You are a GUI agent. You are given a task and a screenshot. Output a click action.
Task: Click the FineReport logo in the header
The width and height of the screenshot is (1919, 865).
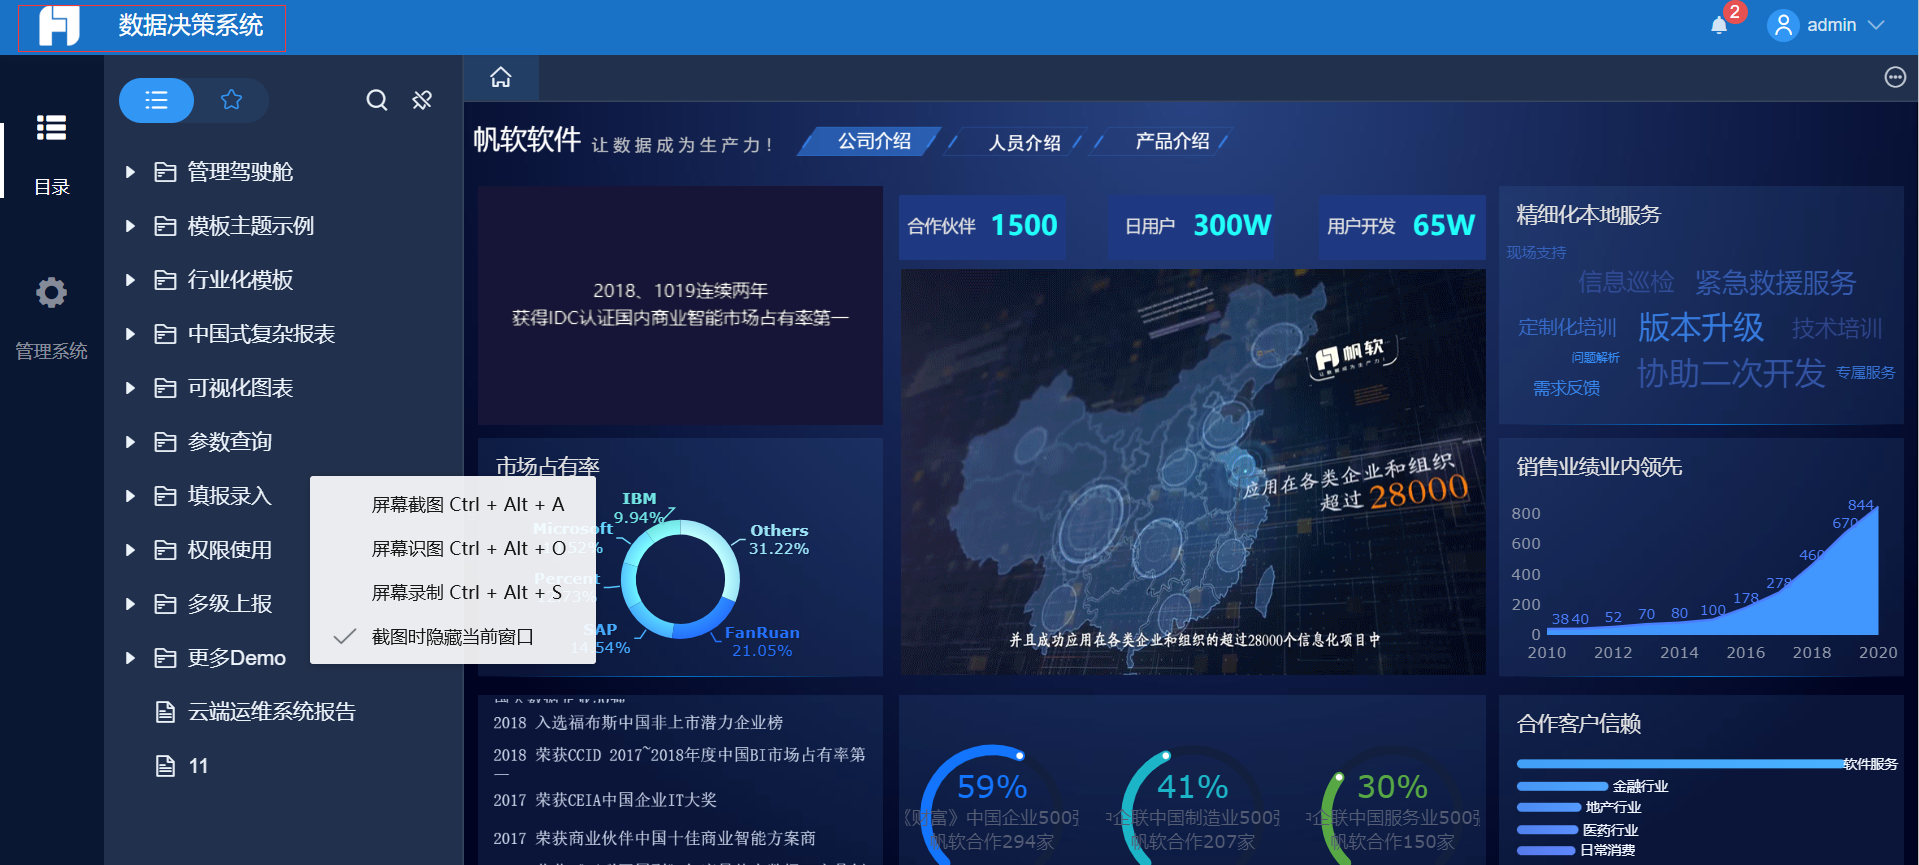[x=59, y=26]
